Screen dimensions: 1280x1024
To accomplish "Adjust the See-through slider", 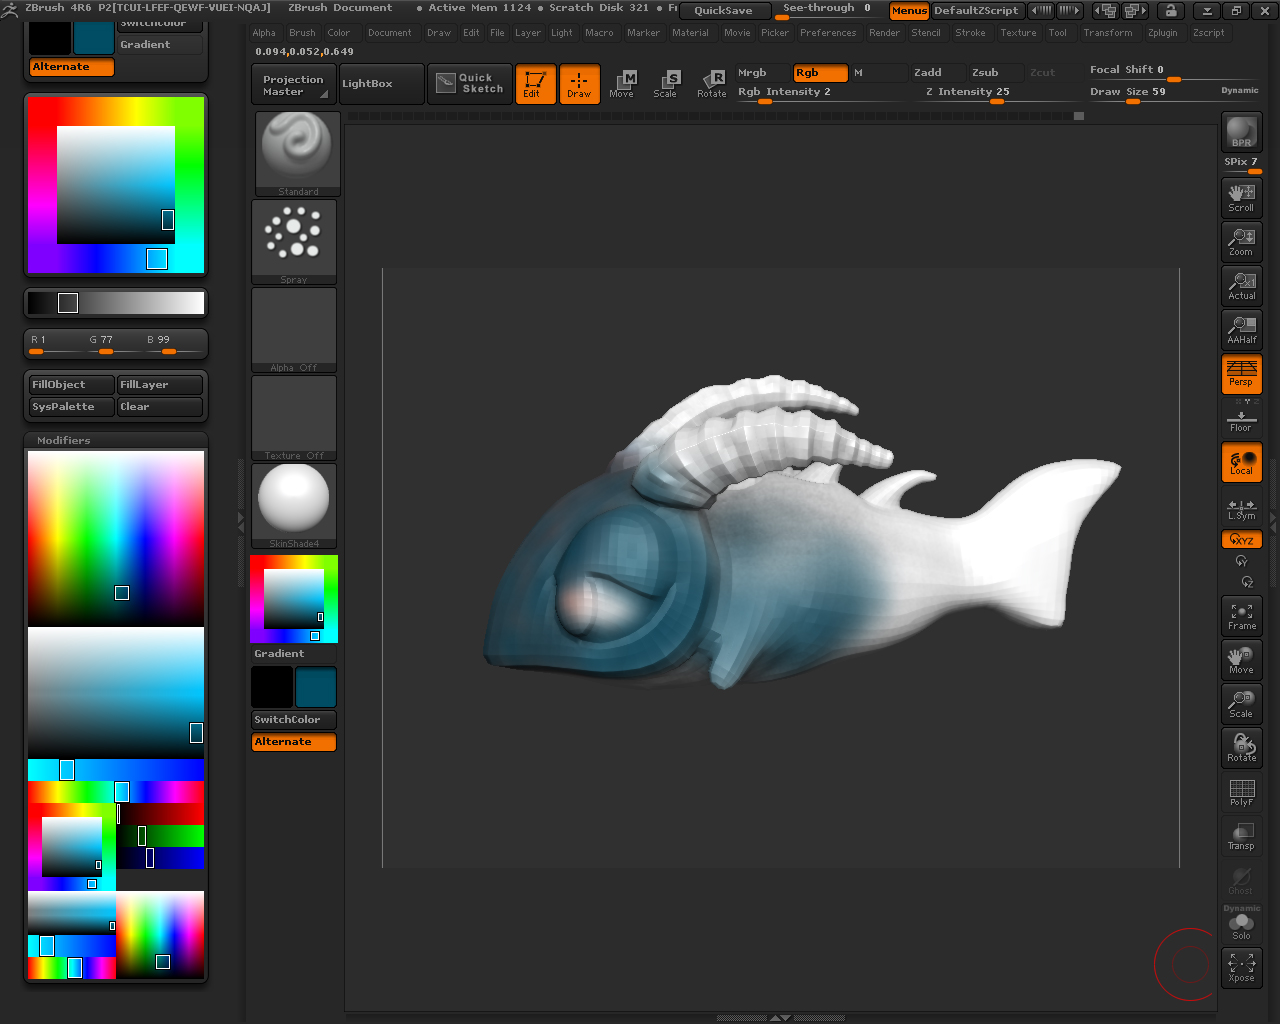I will [x=827, y=11].
